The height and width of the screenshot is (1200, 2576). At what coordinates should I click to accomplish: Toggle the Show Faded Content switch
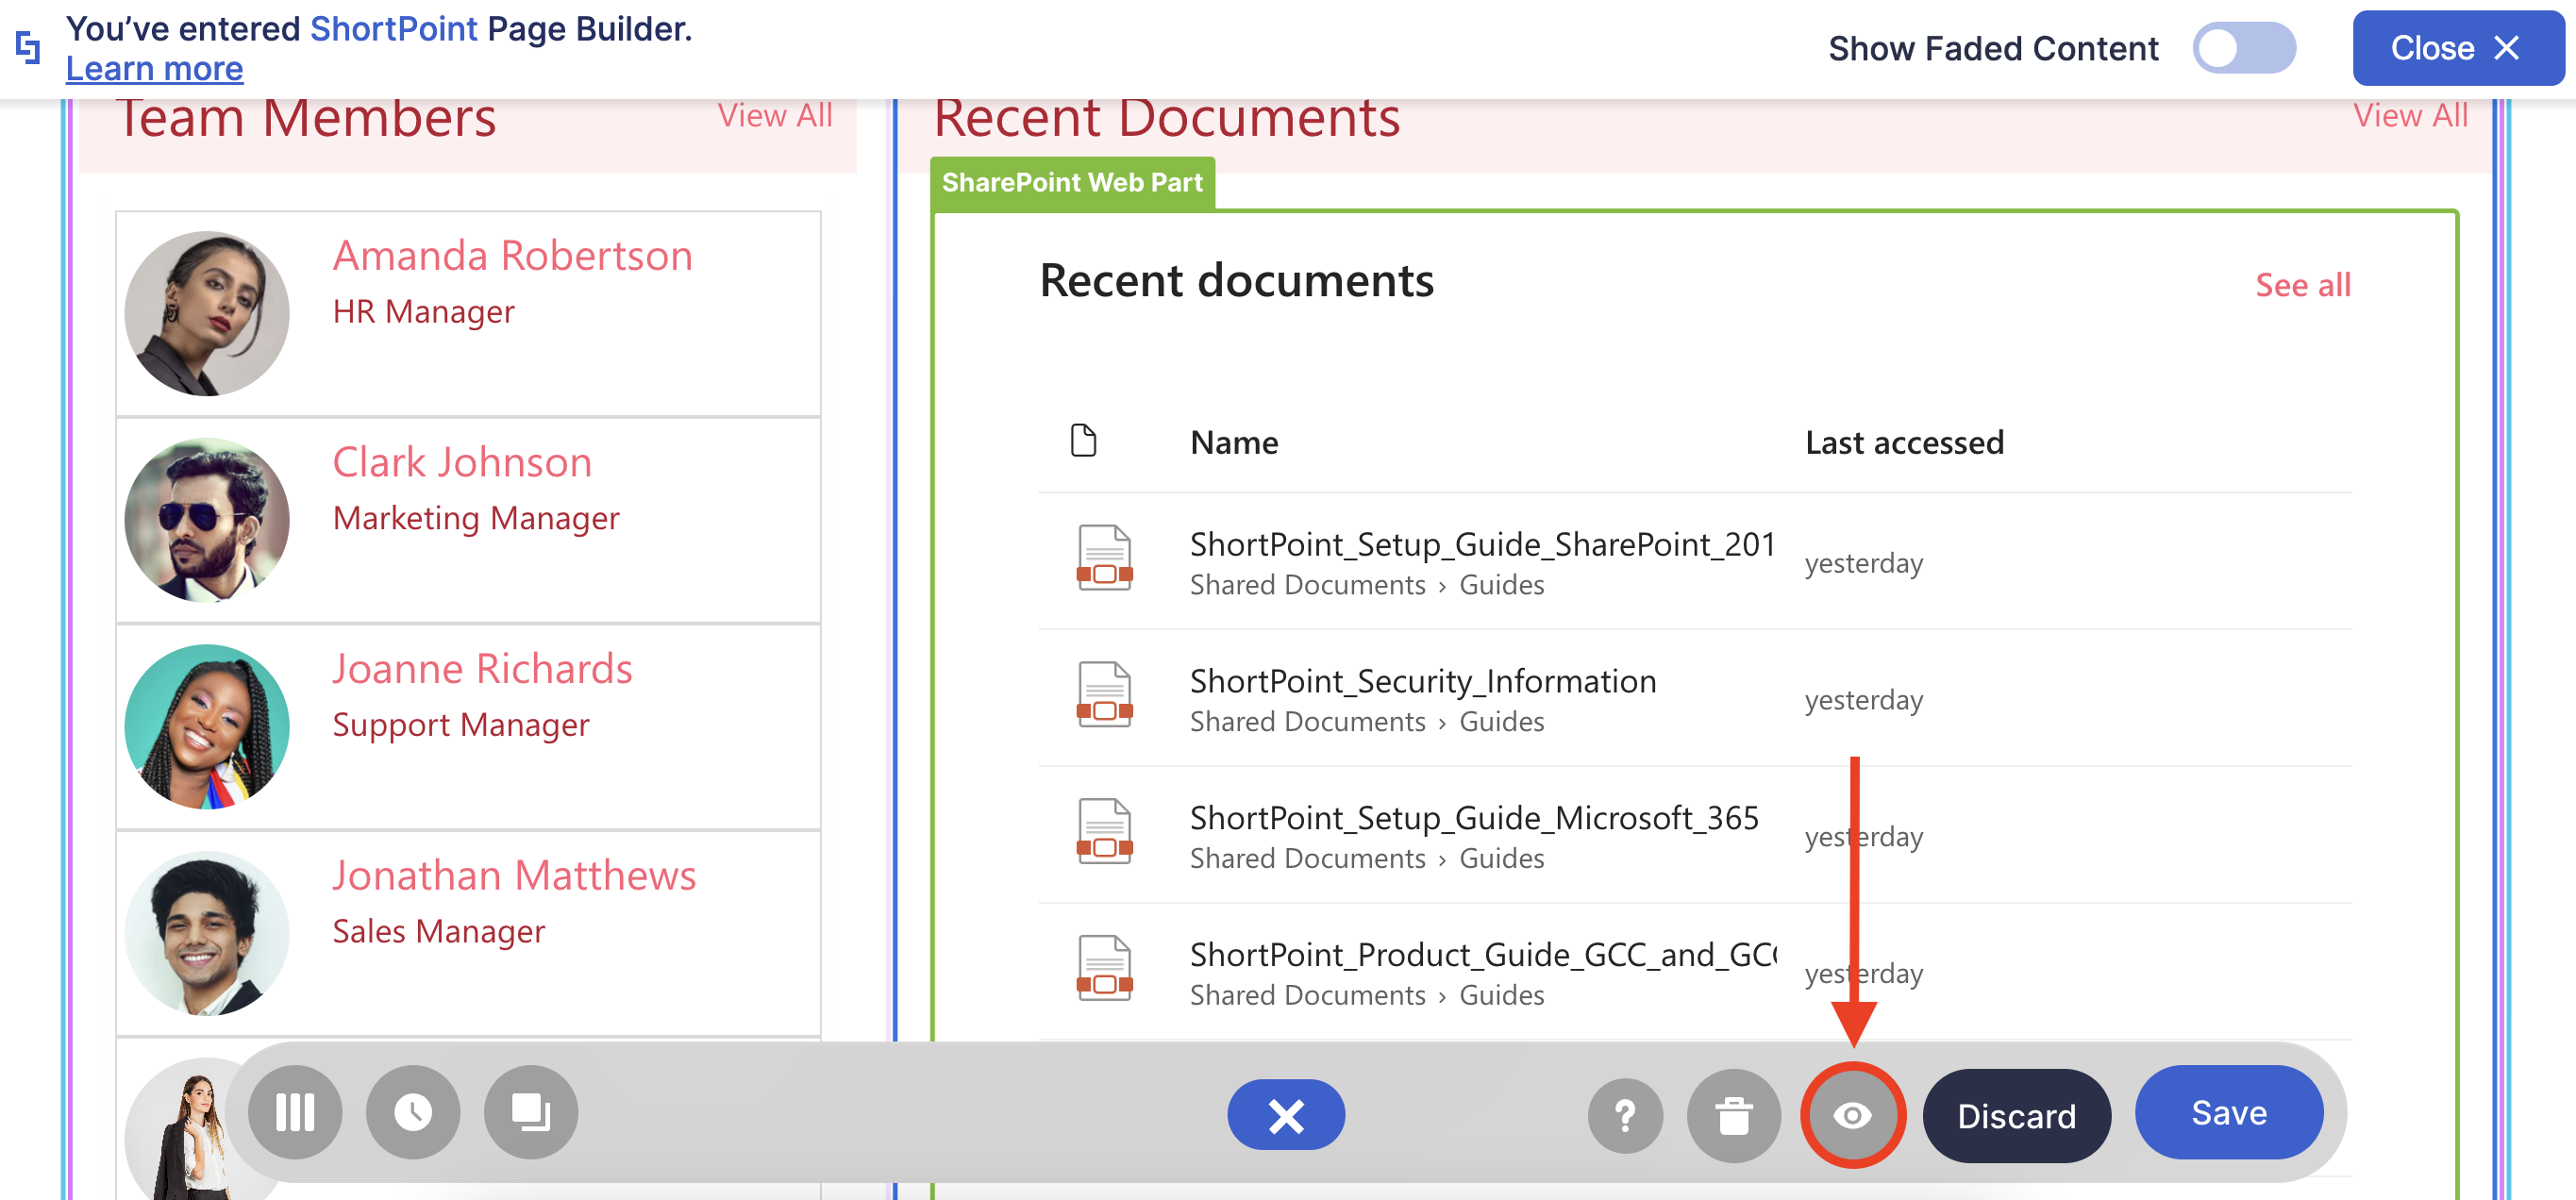coord(2243,48)
